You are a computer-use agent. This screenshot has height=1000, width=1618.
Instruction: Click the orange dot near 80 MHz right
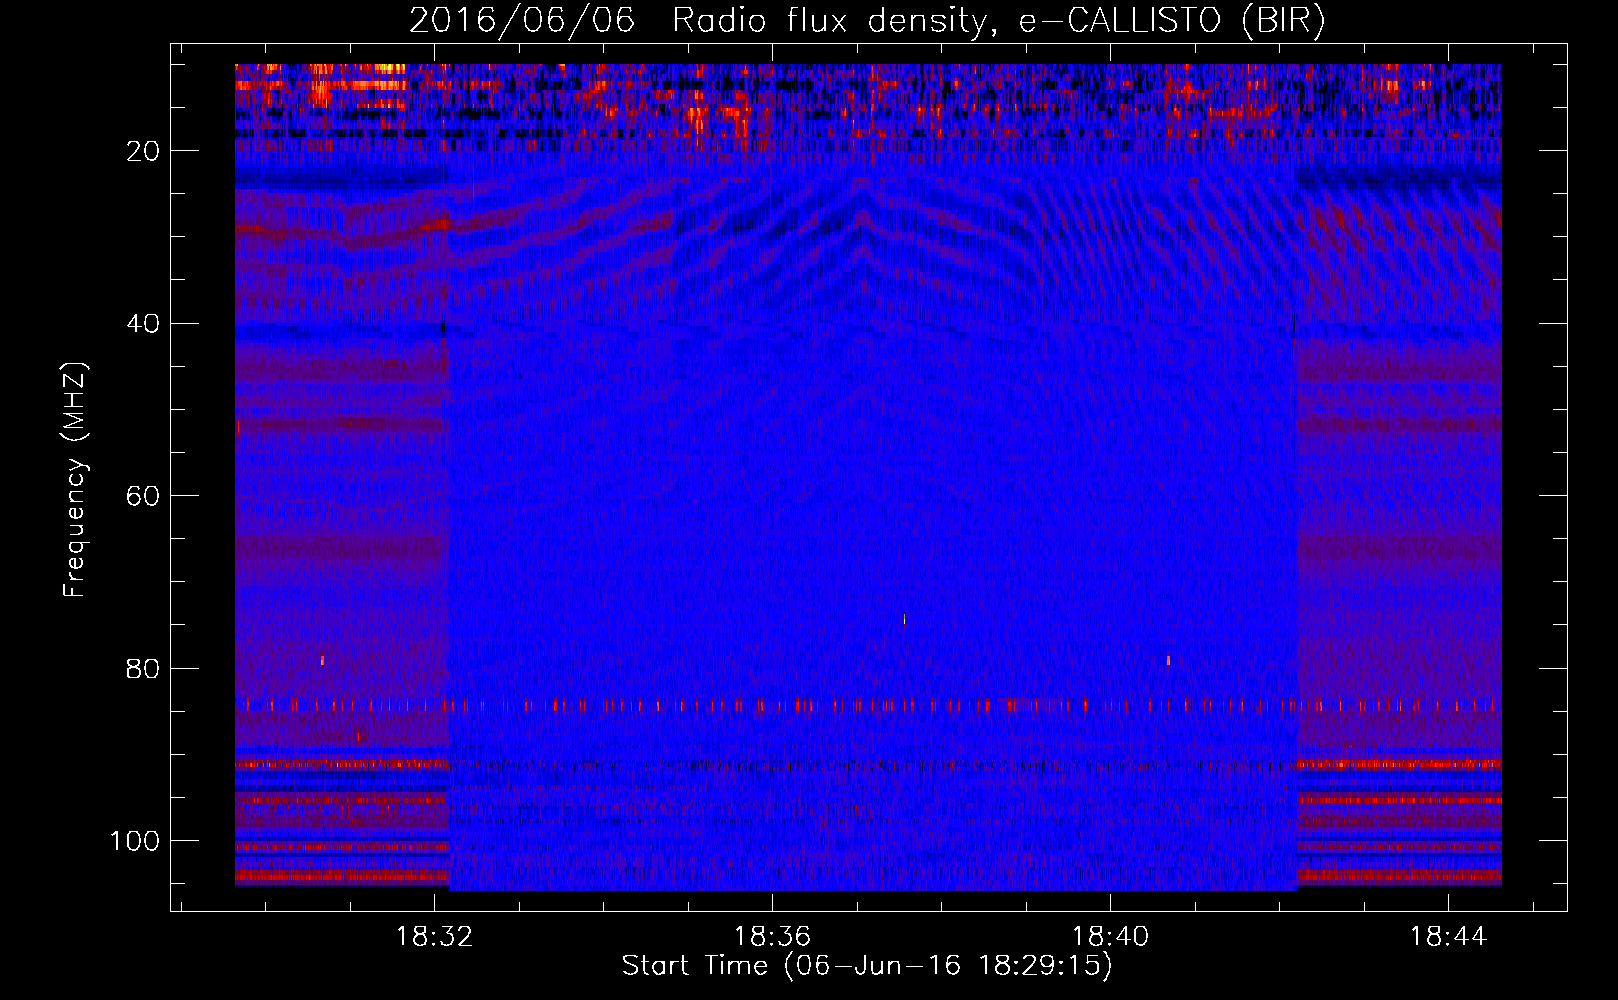point(1168,660)
